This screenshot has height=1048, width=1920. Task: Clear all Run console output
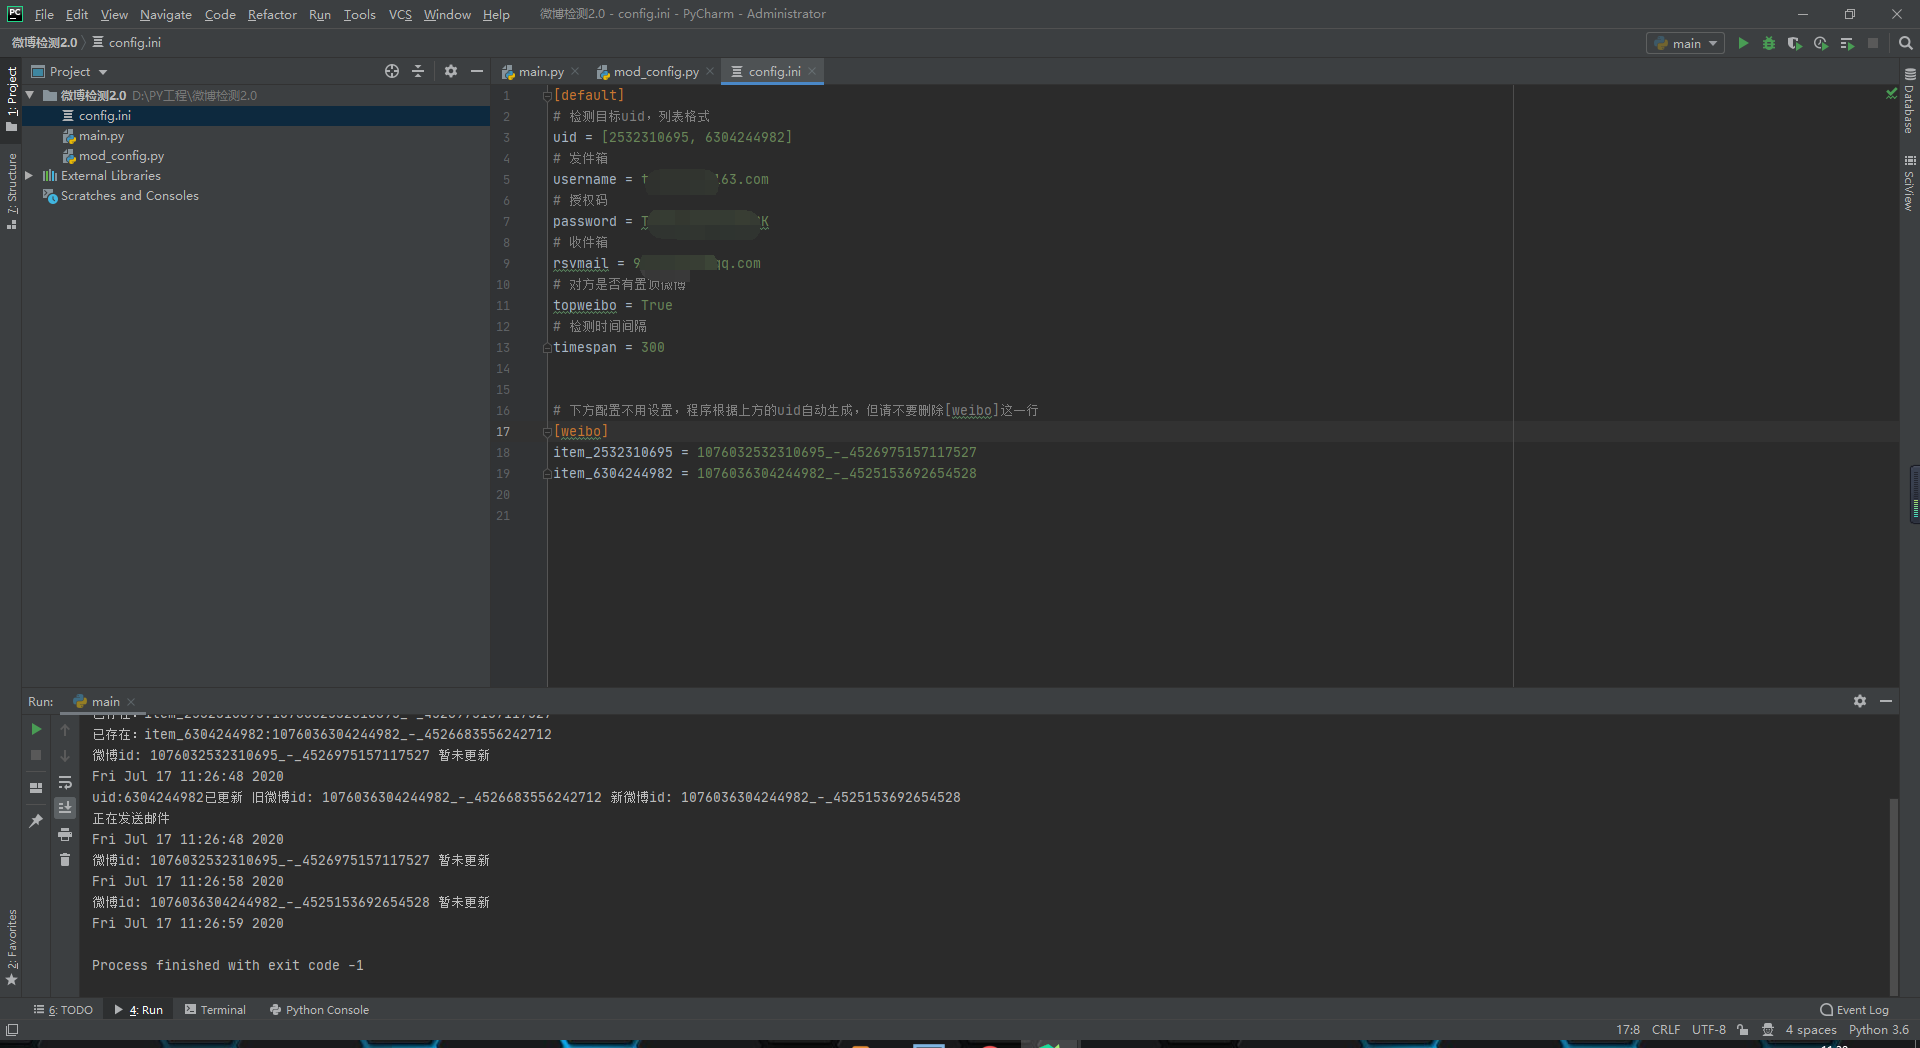(x=65, y=860)
